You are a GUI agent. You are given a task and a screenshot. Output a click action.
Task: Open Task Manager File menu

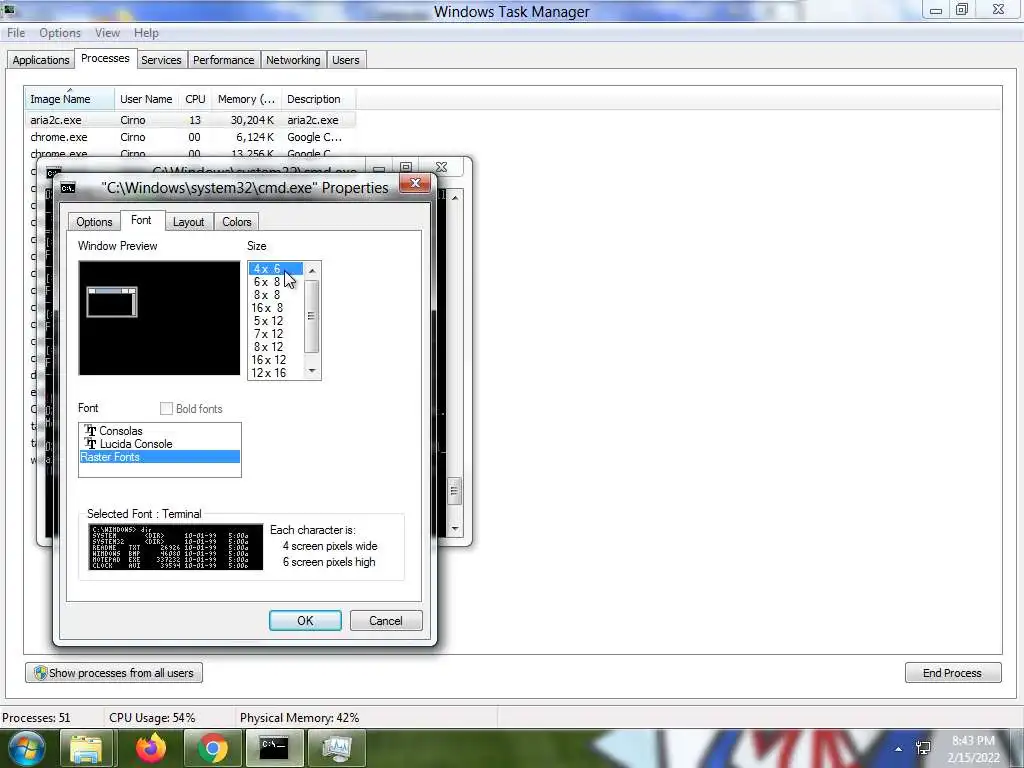(16, 33)
